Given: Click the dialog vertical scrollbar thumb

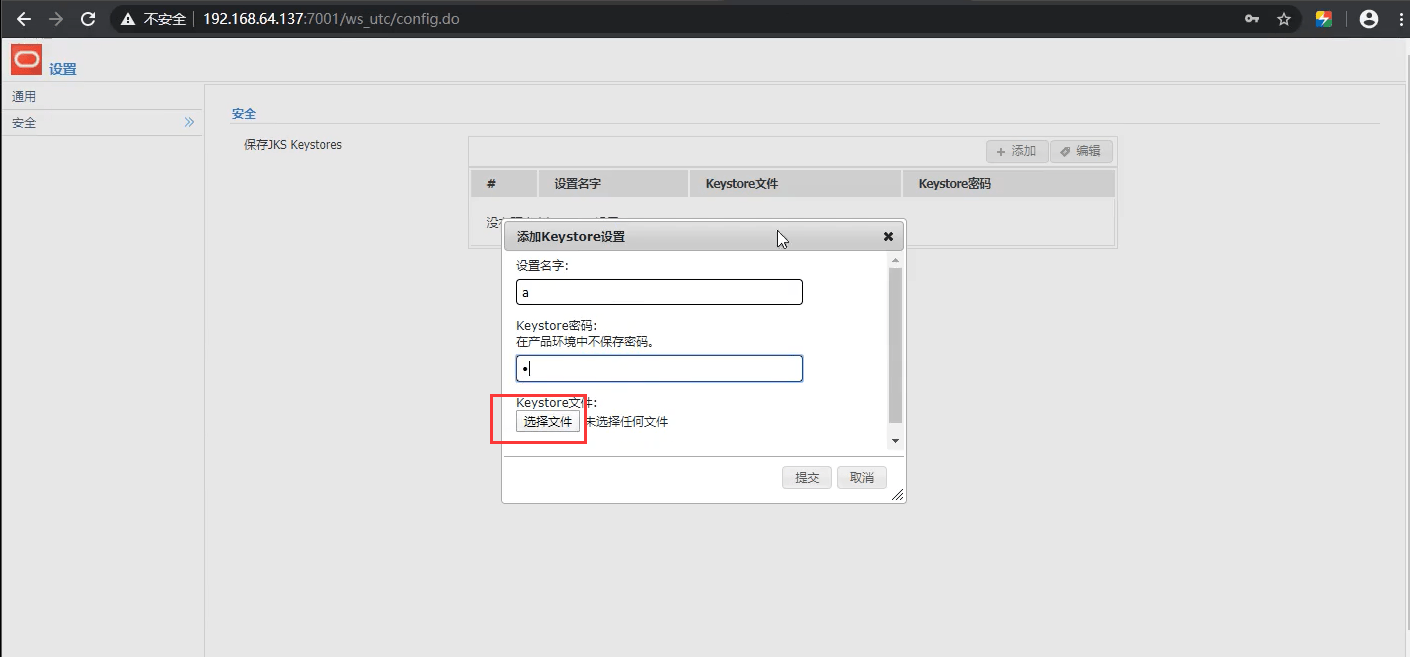Looking at the screenshot, I should click(x=895, y=345).
